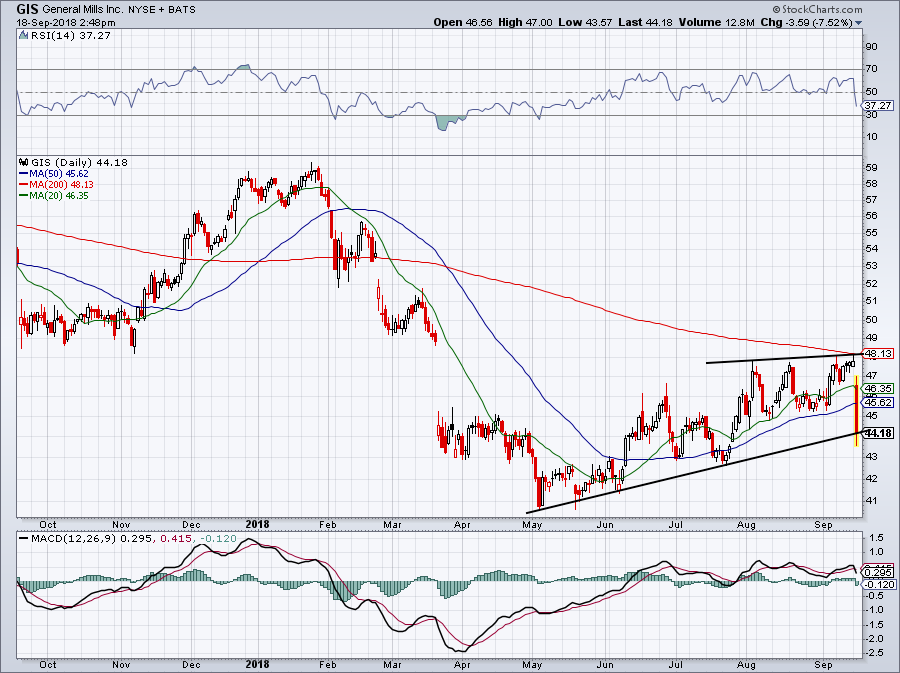Image resolution: width=900 pixels, height=673 pixels.
Task: Open the dropdown arrow beside Chg value
Action: click(858, 23)
